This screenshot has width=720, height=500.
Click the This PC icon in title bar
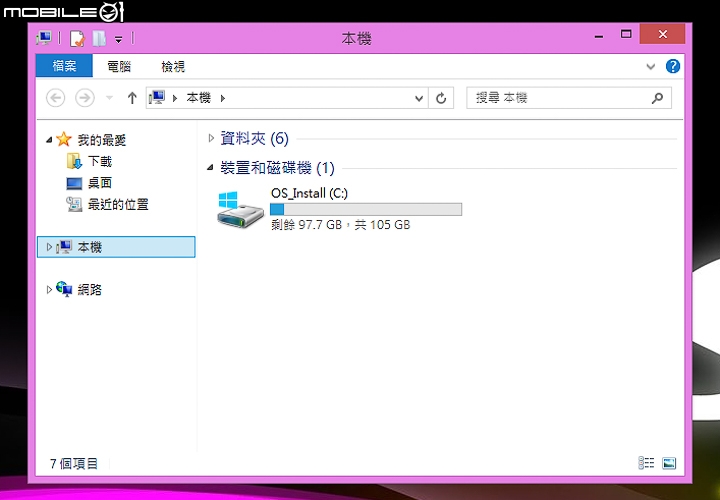click(44, 38)
